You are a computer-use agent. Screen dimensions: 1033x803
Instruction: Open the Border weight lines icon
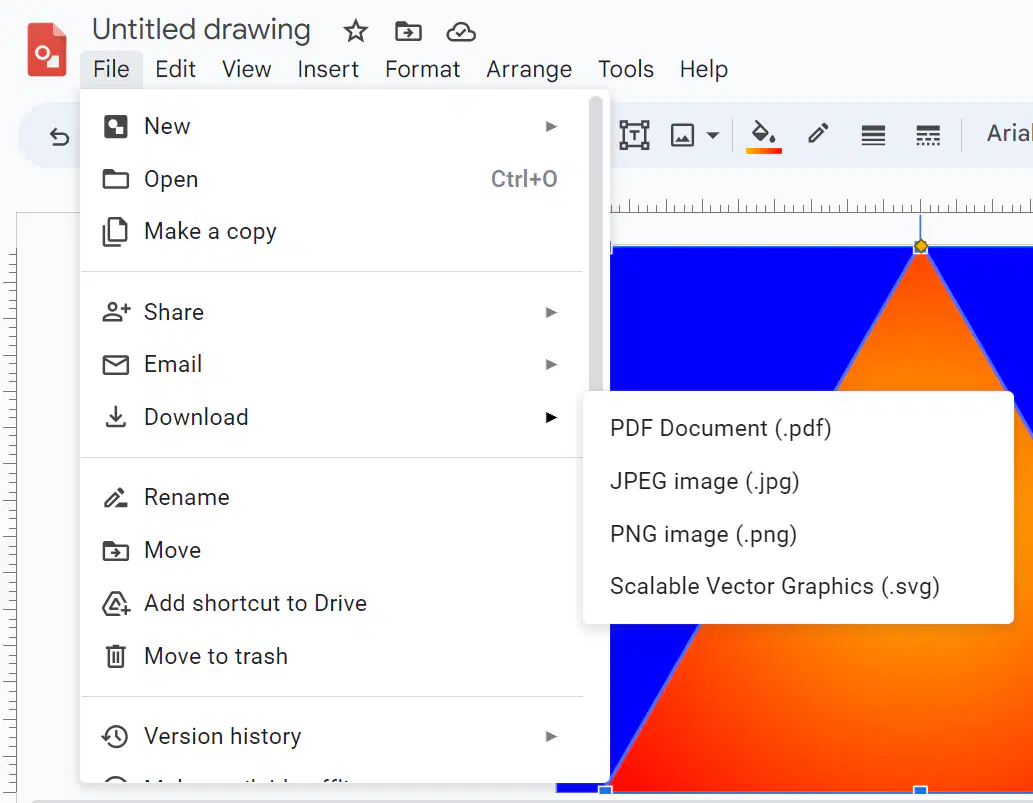pos(873,136)
